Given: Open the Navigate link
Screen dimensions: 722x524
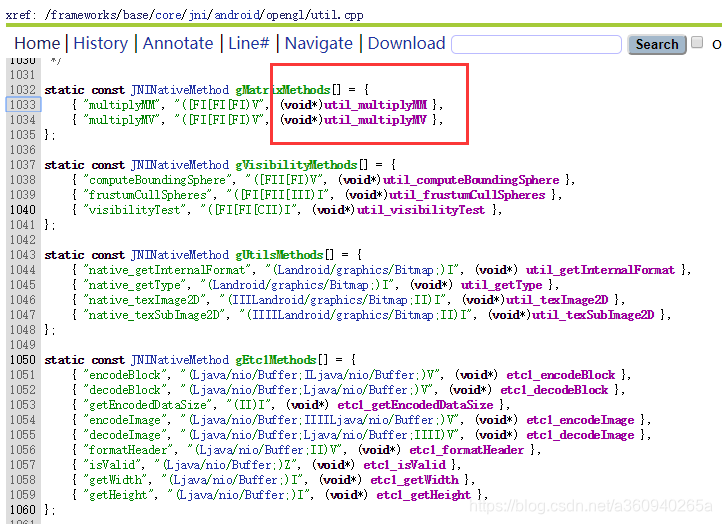Looking at the screenshot, I should [319, 43].
